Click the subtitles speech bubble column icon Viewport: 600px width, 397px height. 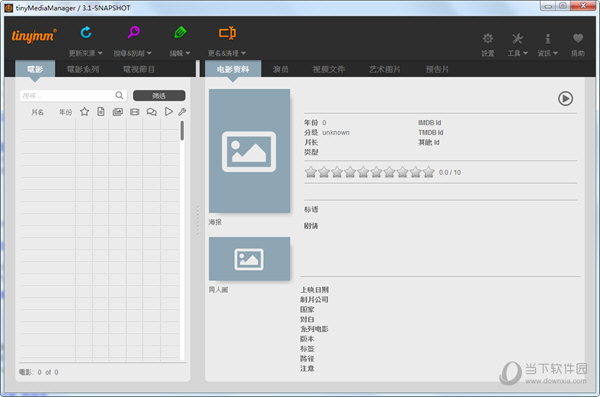coord(152,112)
